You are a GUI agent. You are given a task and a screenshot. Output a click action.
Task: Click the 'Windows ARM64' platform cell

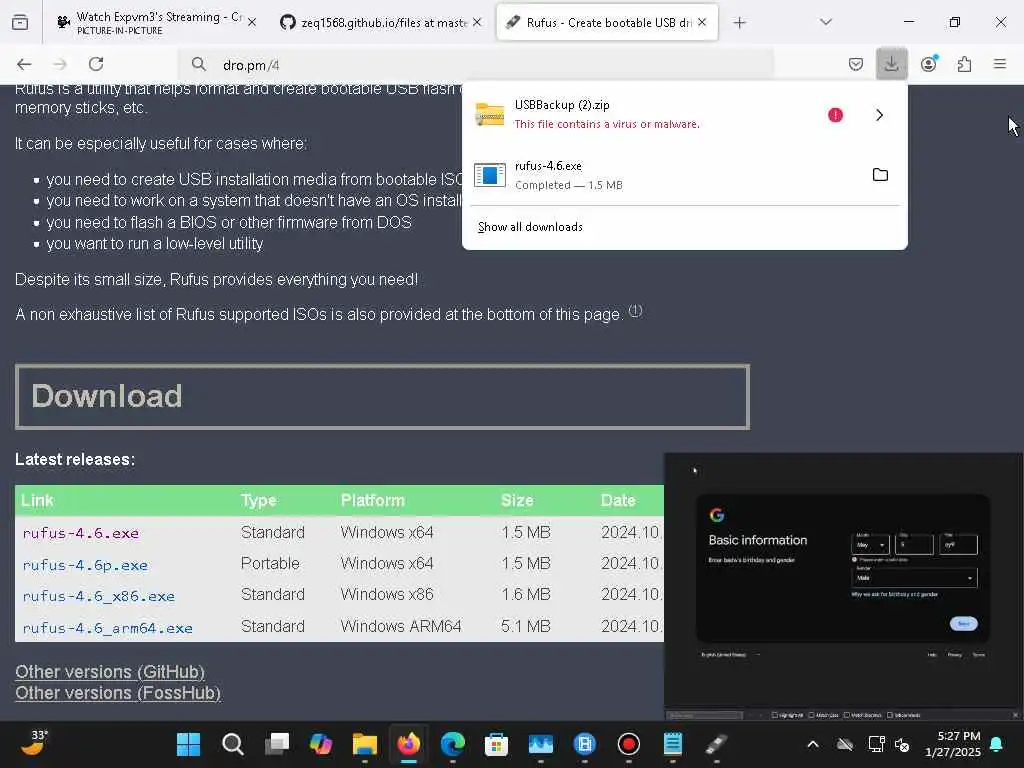[400, 626]
